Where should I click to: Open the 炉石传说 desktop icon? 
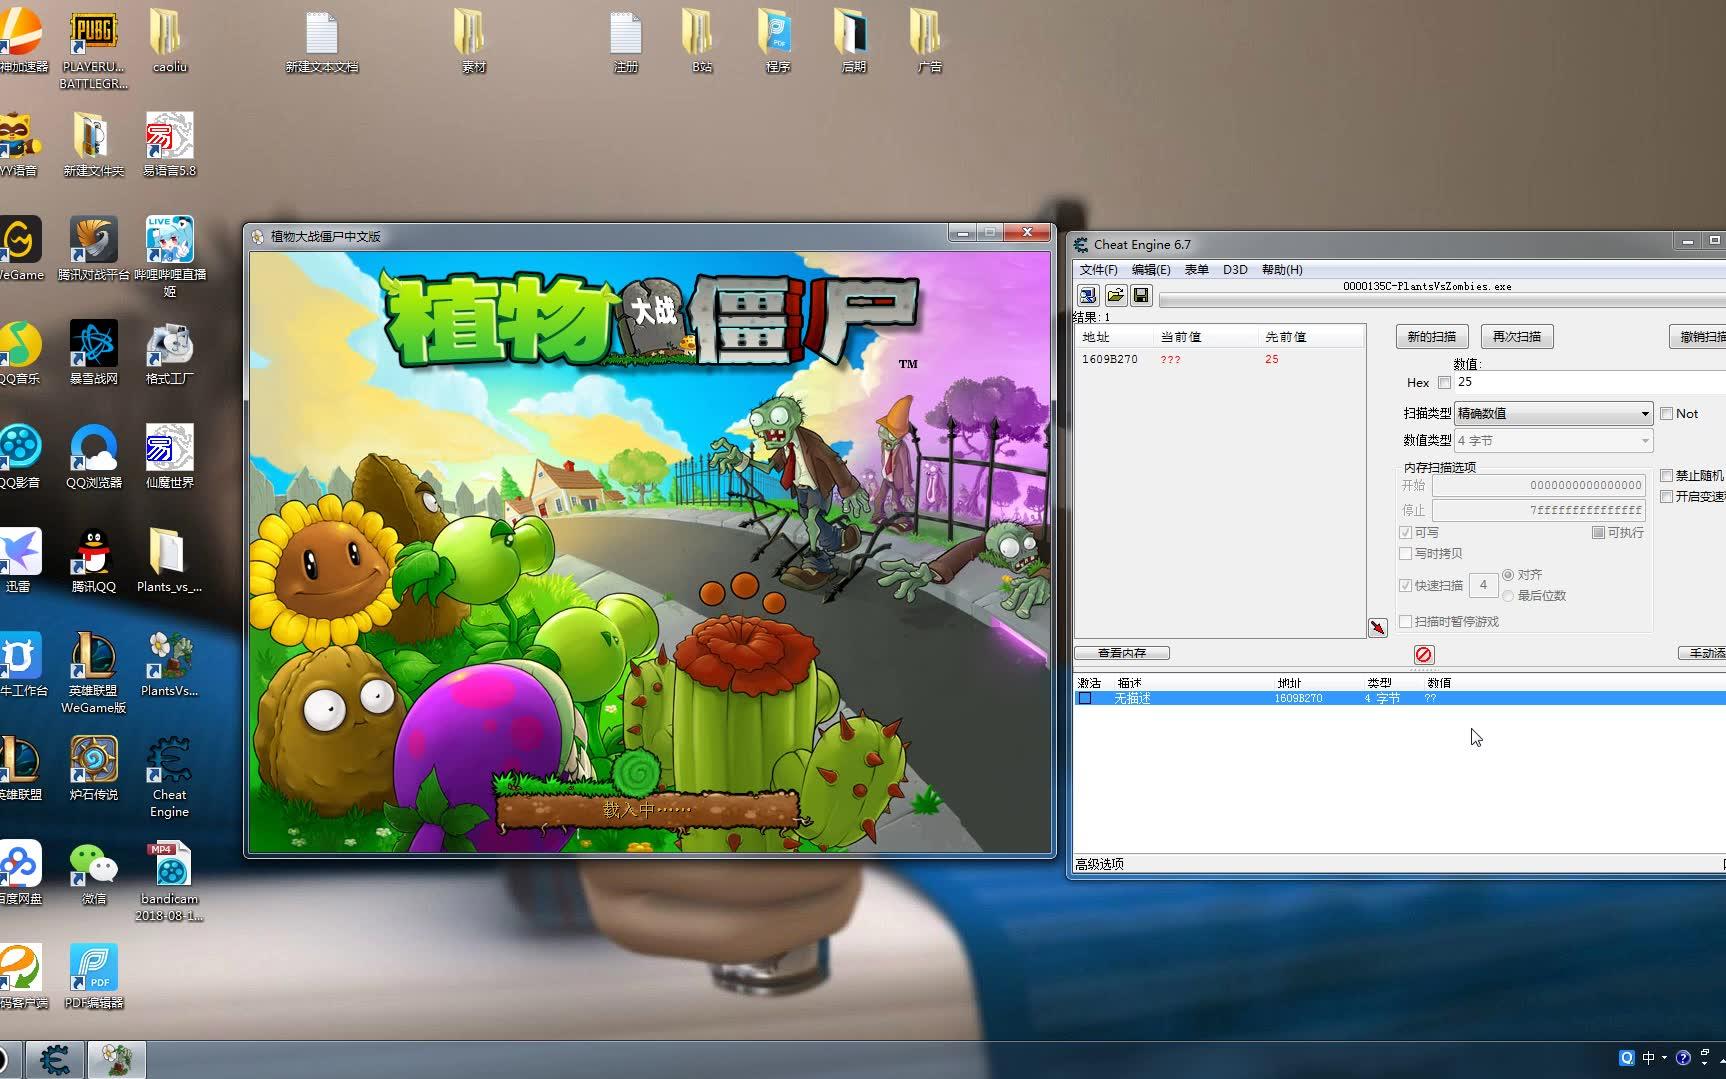[93, 768]
